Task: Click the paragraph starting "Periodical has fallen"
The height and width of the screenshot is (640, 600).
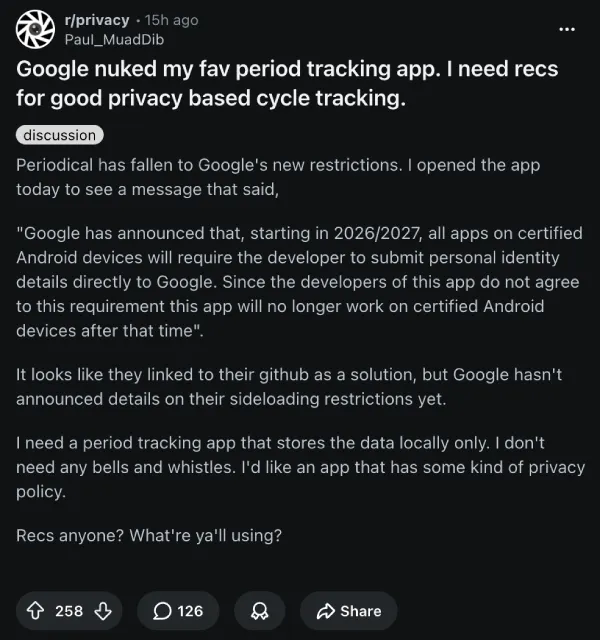Action: pyautogui.click(x=290, y=175)
